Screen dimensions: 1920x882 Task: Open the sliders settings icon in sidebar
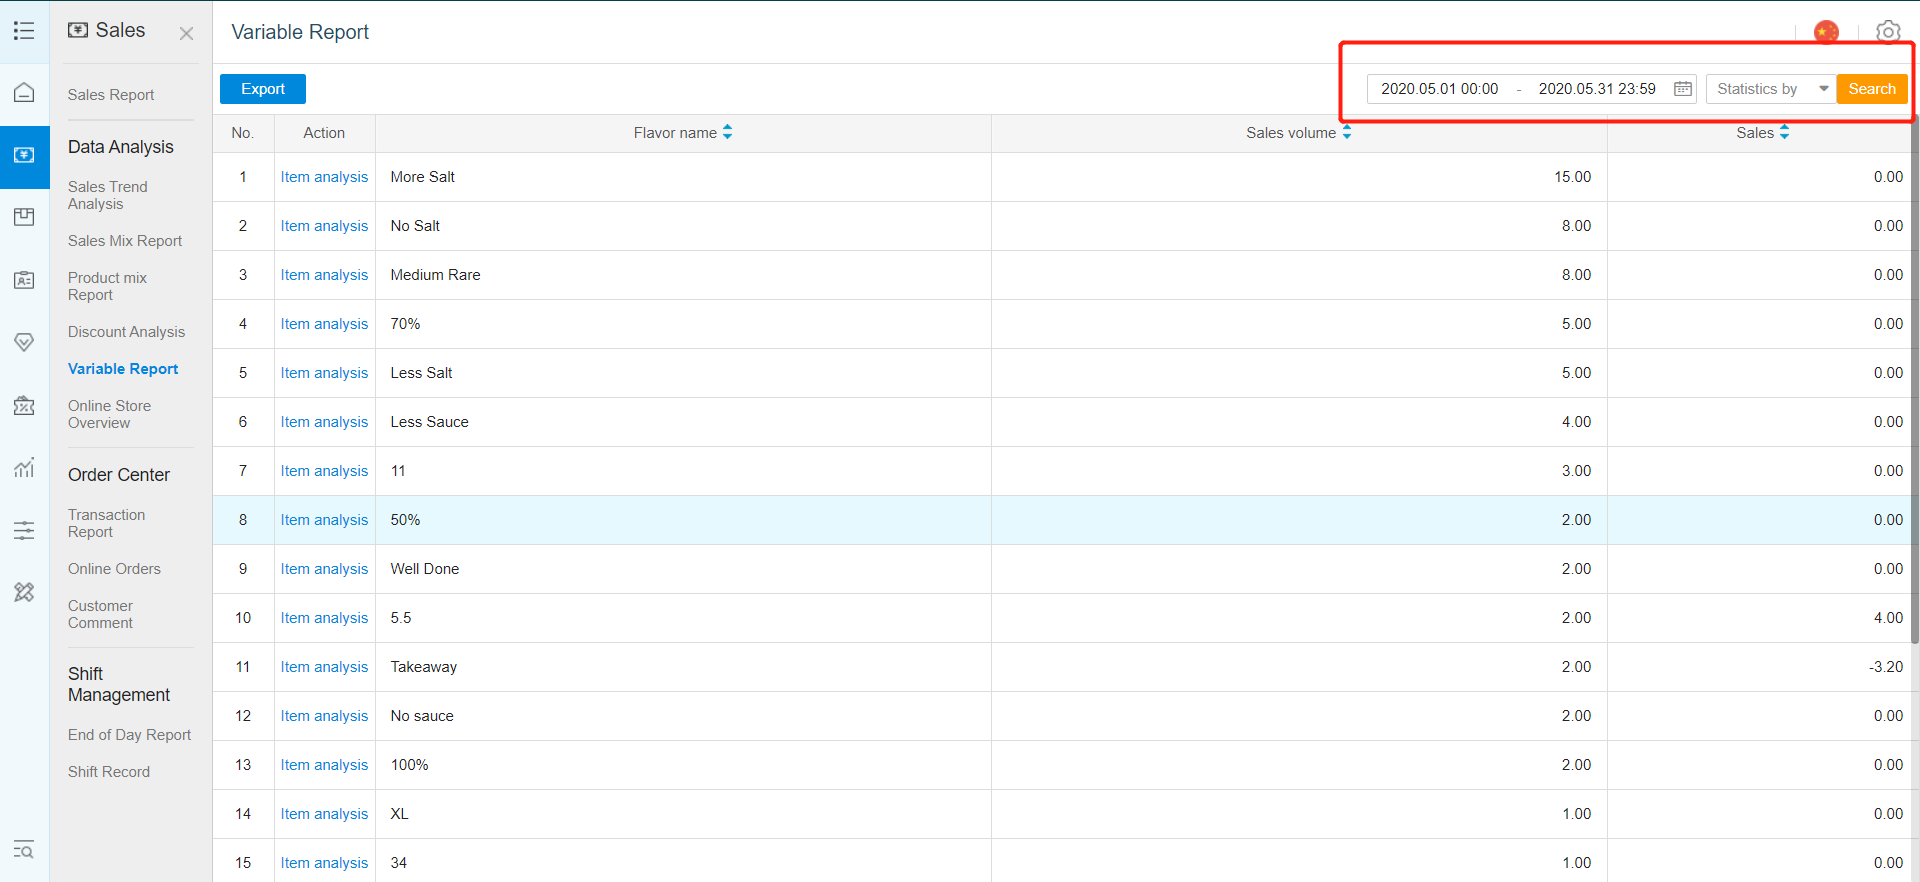click(x=24, y=530)
